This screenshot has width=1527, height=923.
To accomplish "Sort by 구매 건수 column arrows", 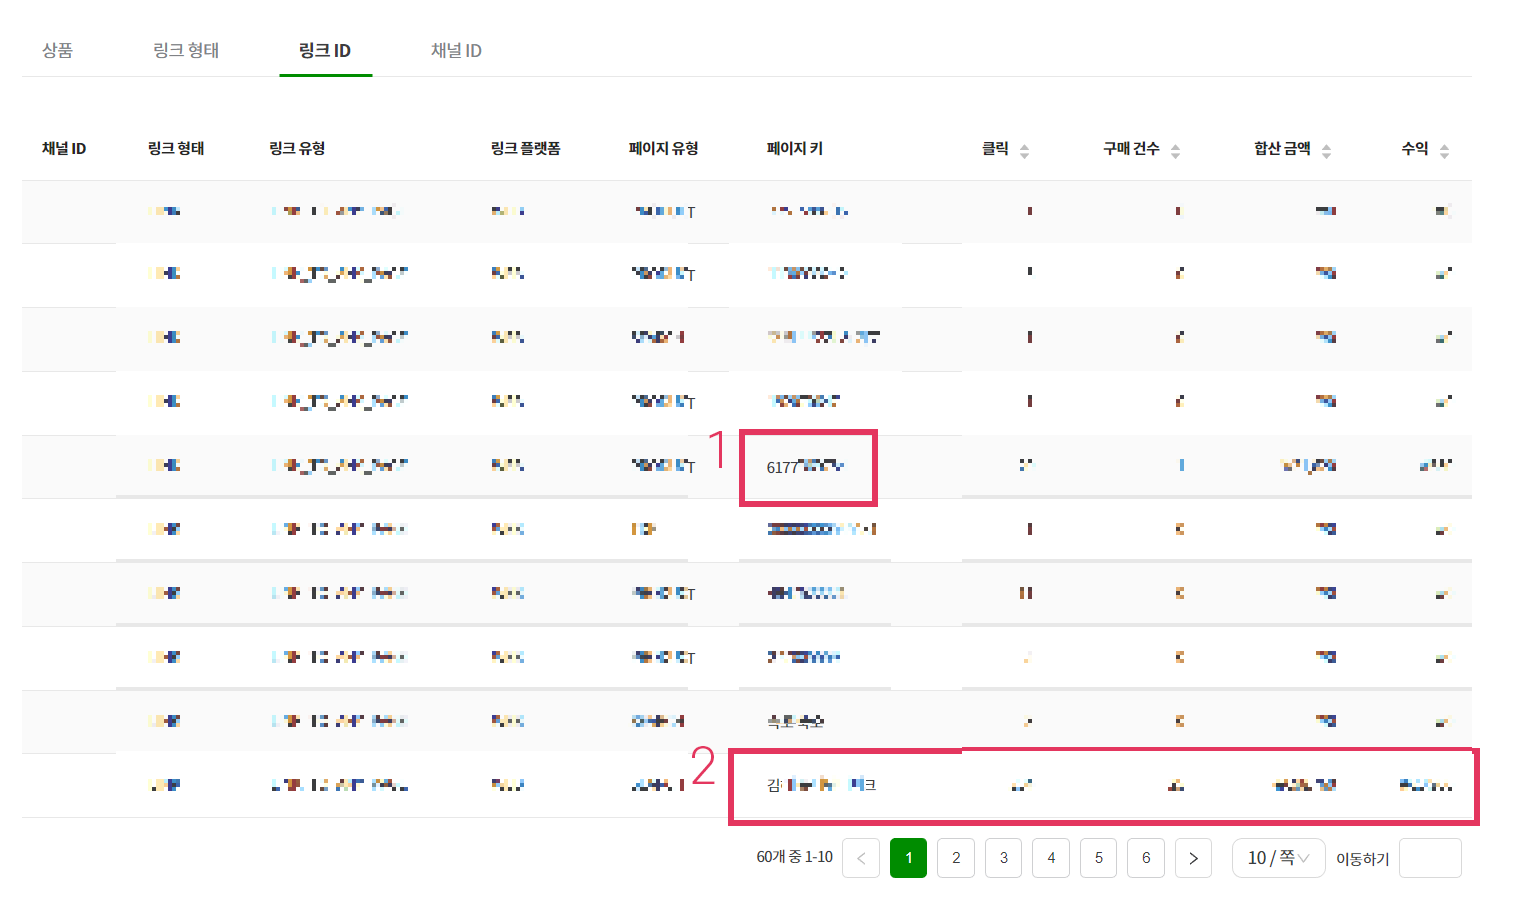I will 1175,151.
